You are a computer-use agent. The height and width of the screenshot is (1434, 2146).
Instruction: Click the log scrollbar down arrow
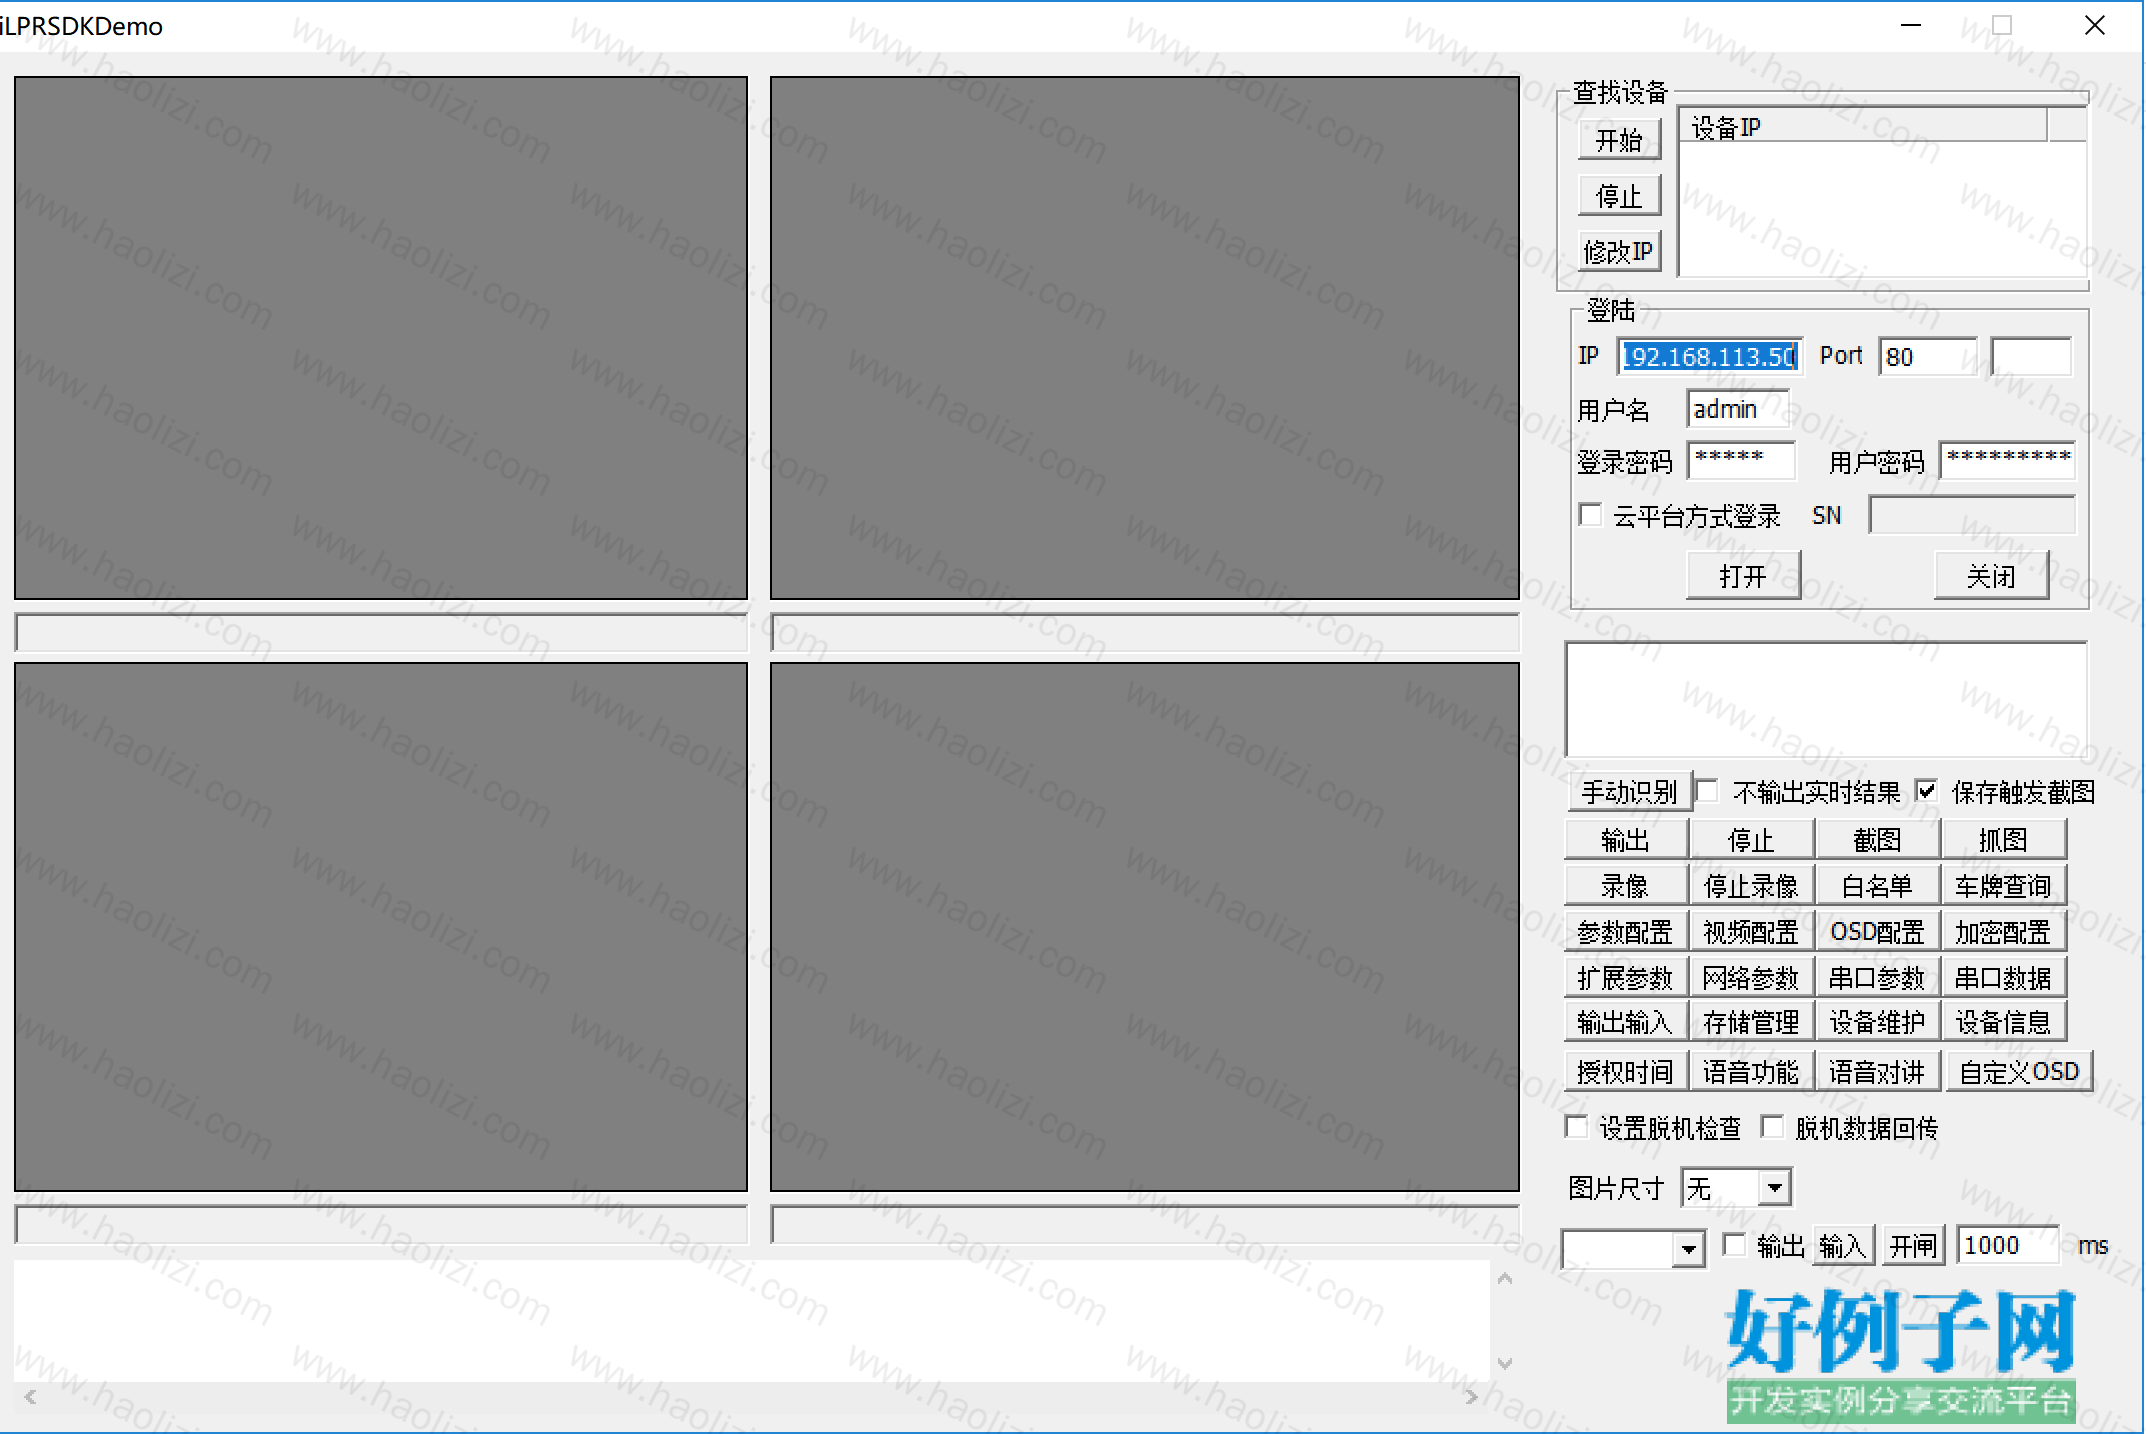coord(1505,1364)
